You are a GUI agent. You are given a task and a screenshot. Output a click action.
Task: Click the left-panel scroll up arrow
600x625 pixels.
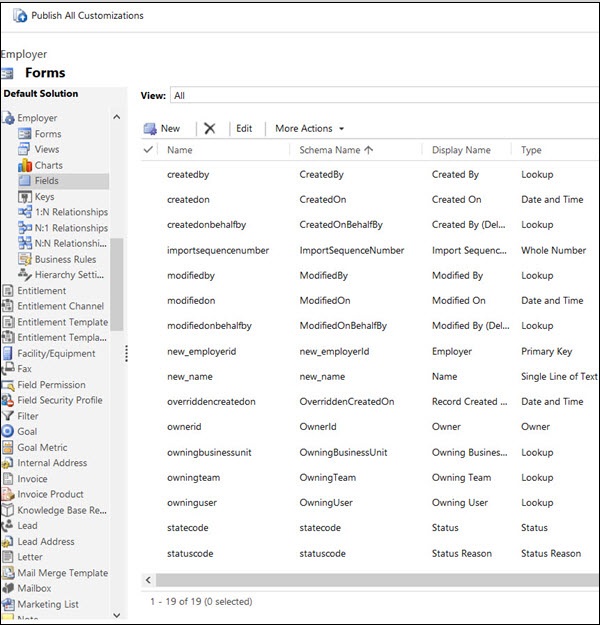click(117, 118)
